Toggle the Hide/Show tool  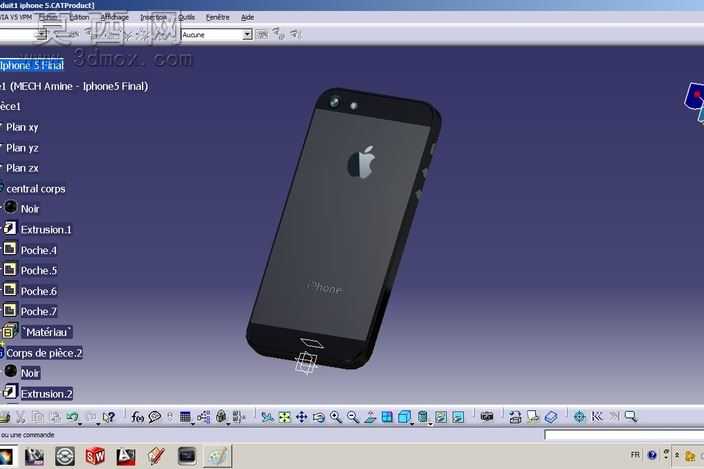[441, 417]
